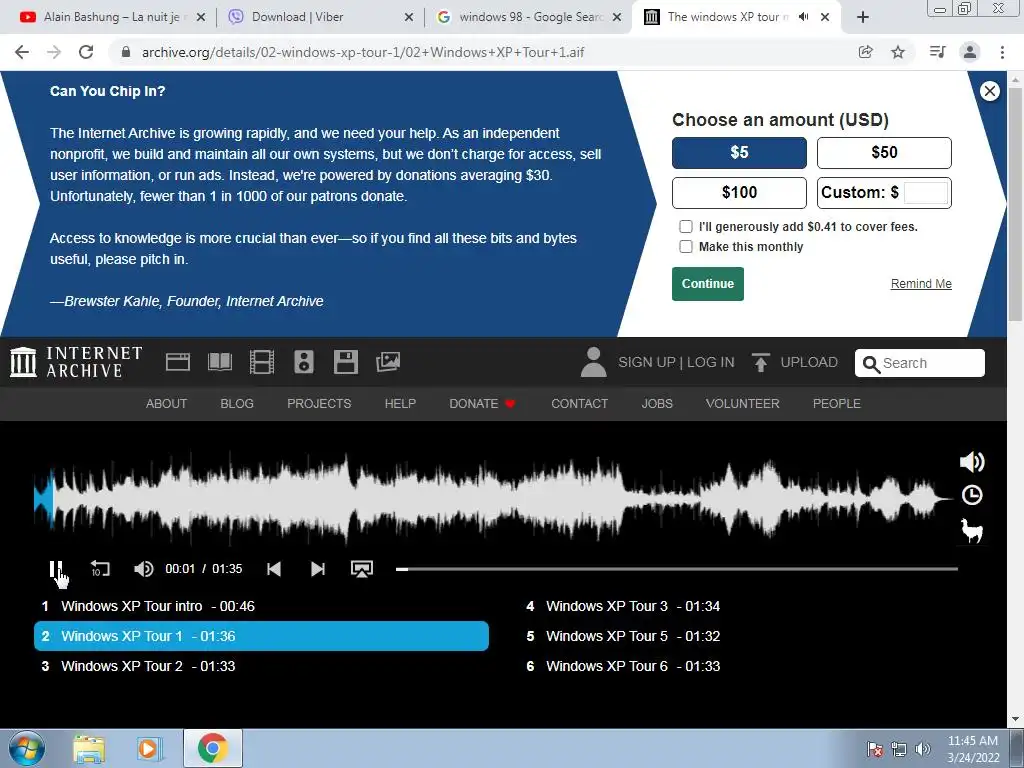
Task: Open a new browser tab
Action: pos(863,17)
